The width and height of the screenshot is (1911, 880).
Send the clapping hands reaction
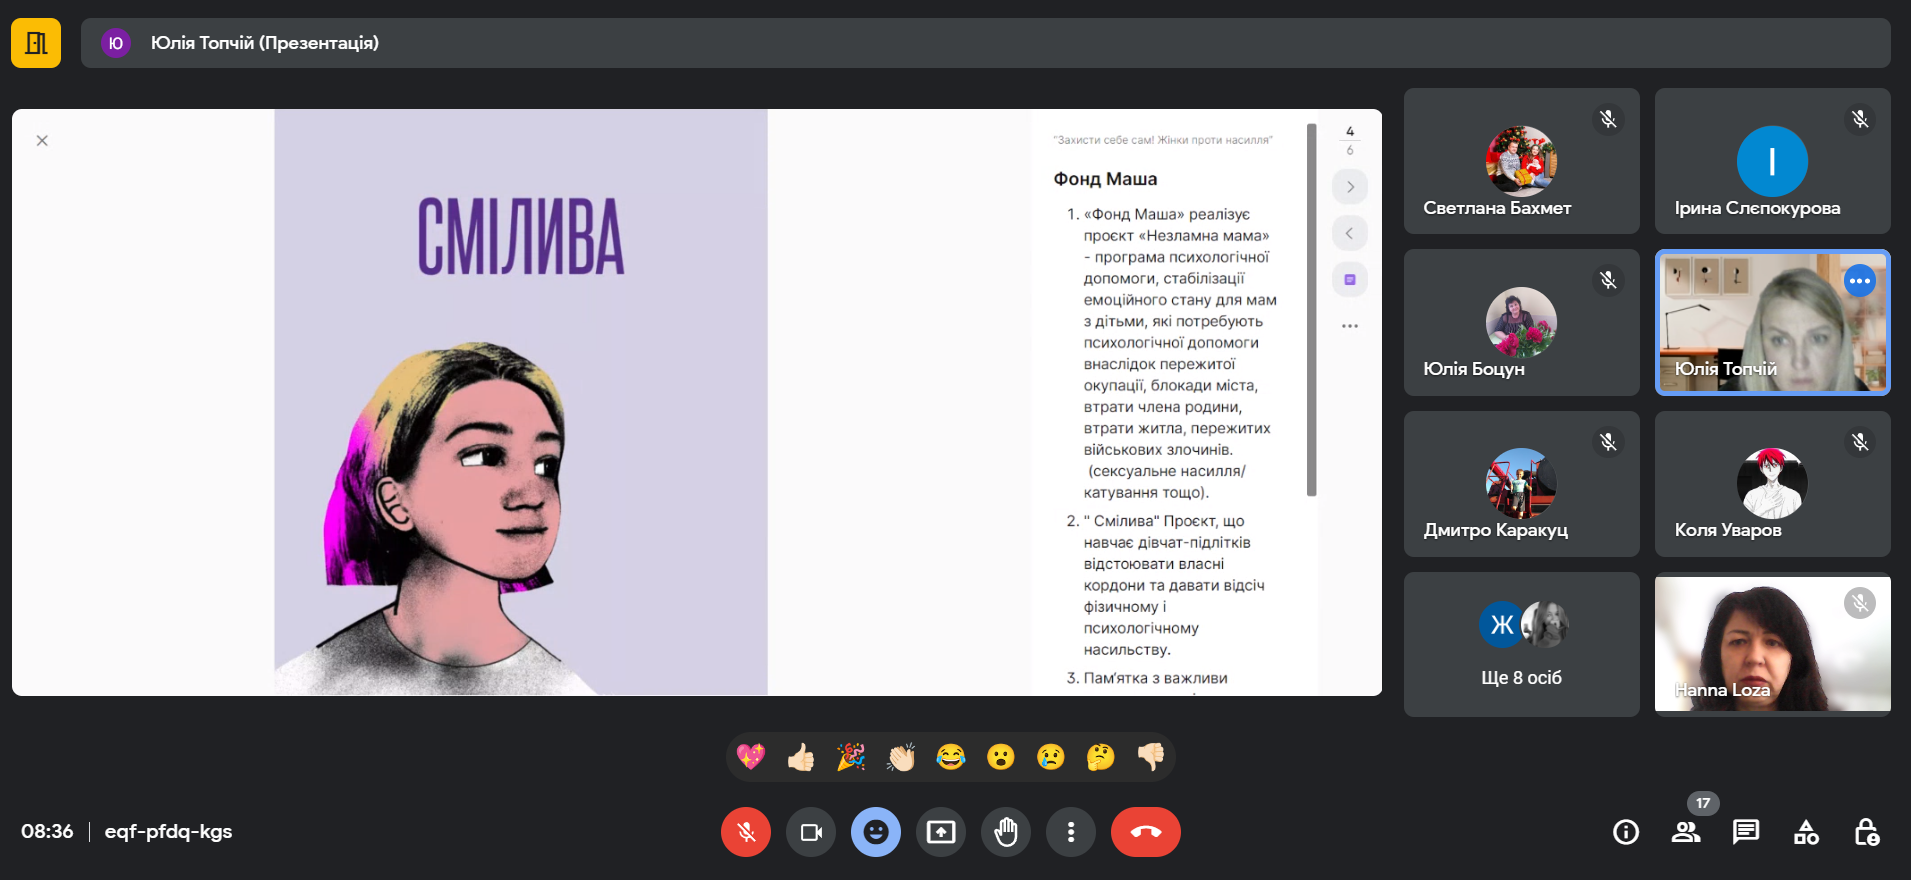click(900, 758)
